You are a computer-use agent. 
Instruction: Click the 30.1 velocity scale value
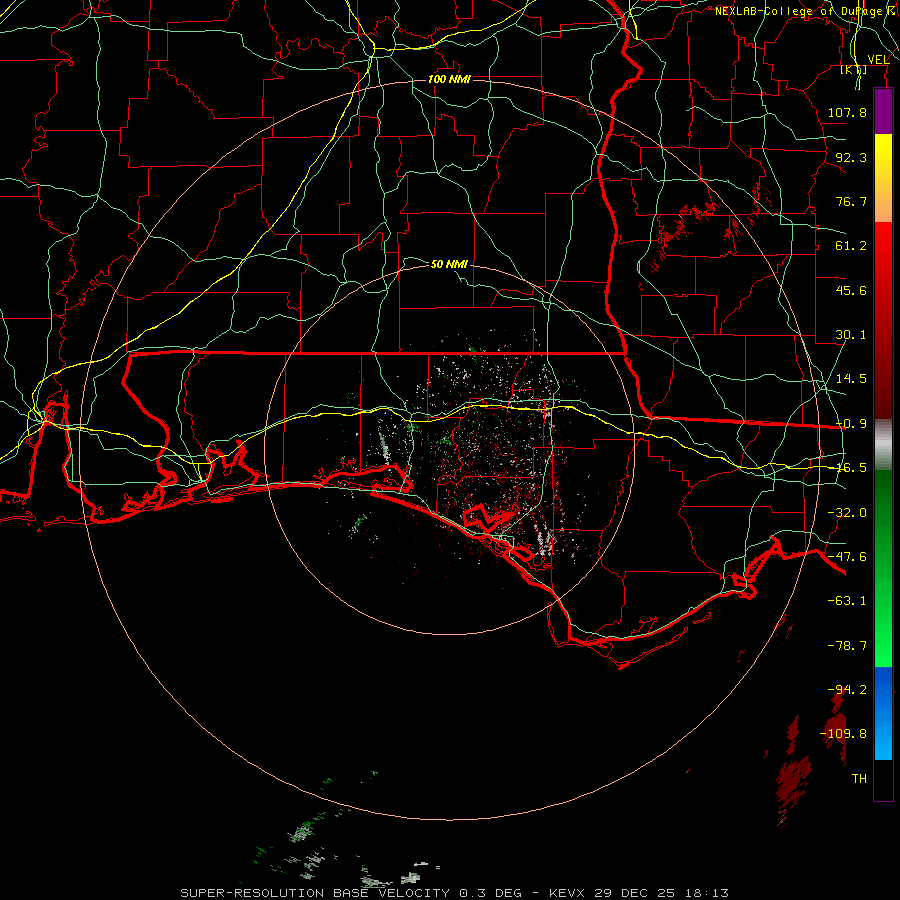tap(851, 335)
